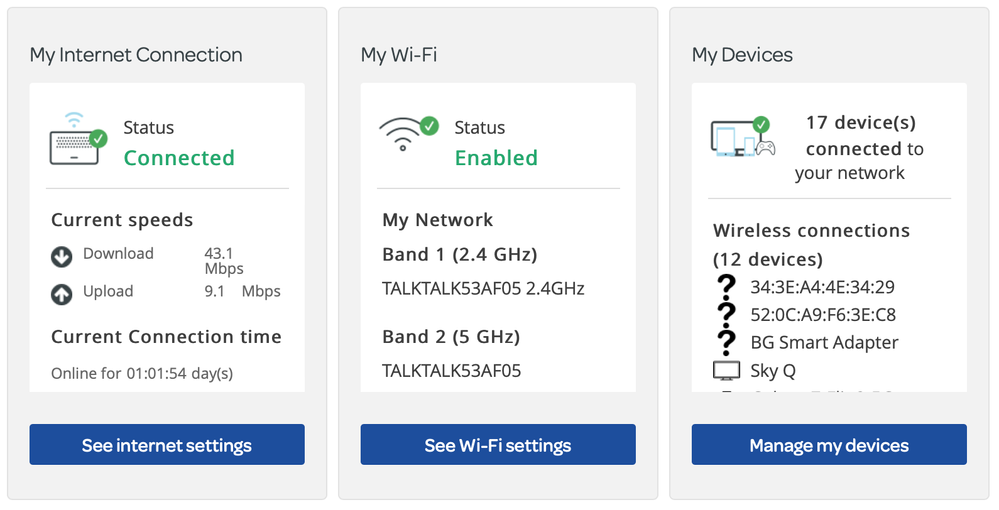Click the router connection status icon
999x510 pixels.
click(78, 140)
